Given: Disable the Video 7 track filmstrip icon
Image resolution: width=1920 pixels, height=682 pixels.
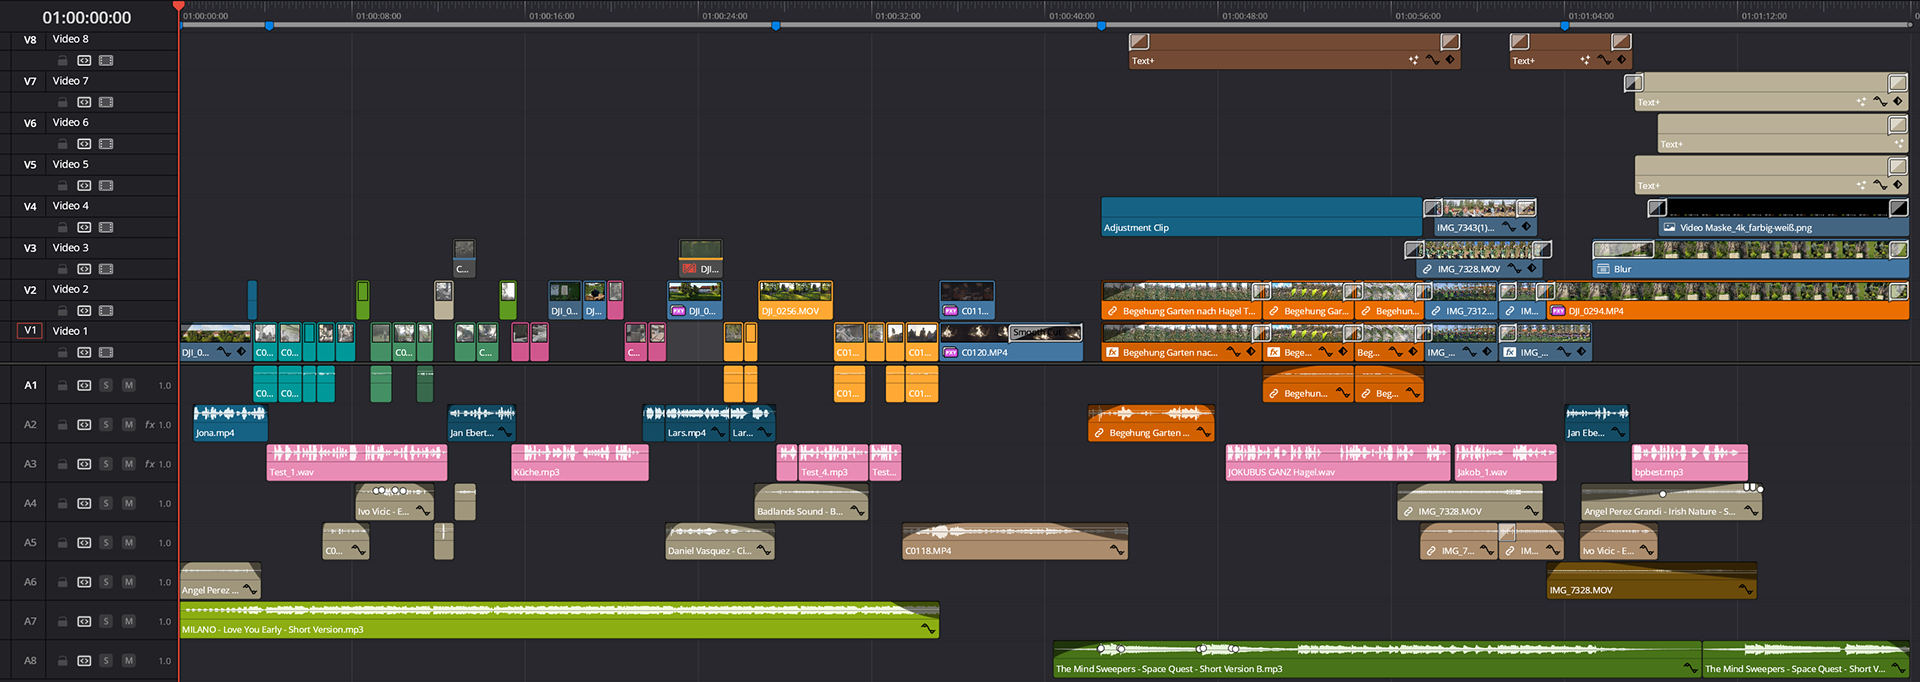Looking at the screenshot, I should [106, 102].
